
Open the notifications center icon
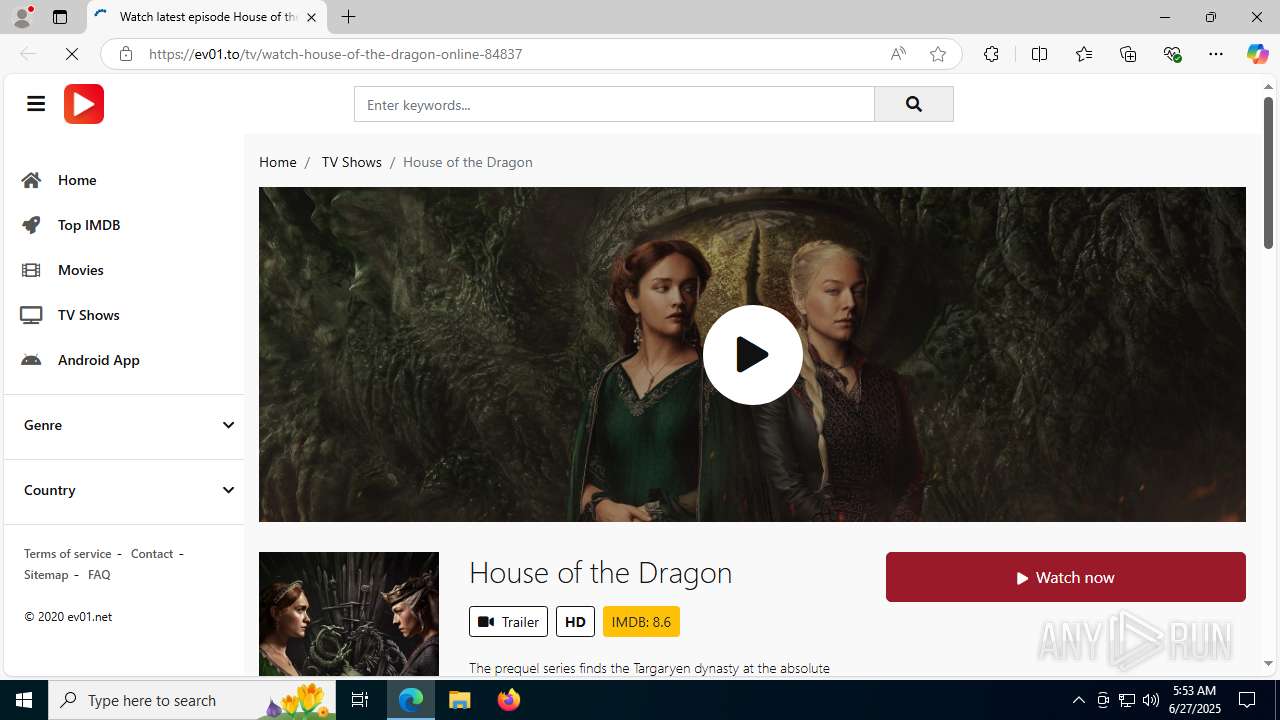click(1248, 700)
